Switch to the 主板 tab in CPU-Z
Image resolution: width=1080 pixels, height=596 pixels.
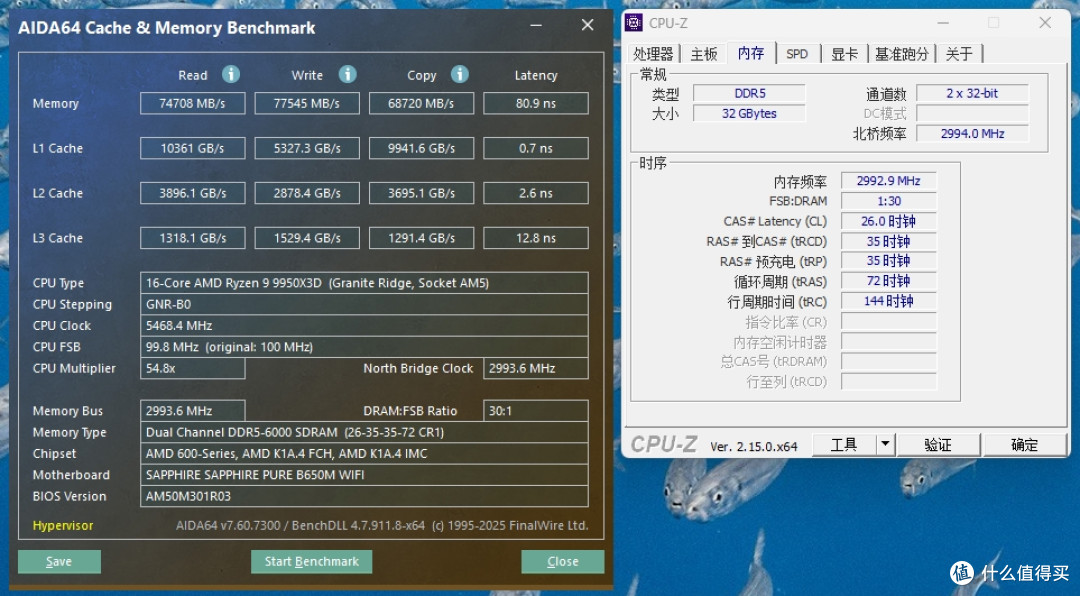pos(704,54)
